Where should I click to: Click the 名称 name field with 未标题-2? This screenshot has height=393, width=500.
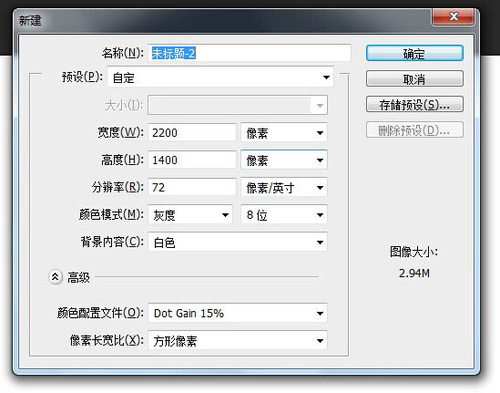pyautogui.click(x=249, y=53)
